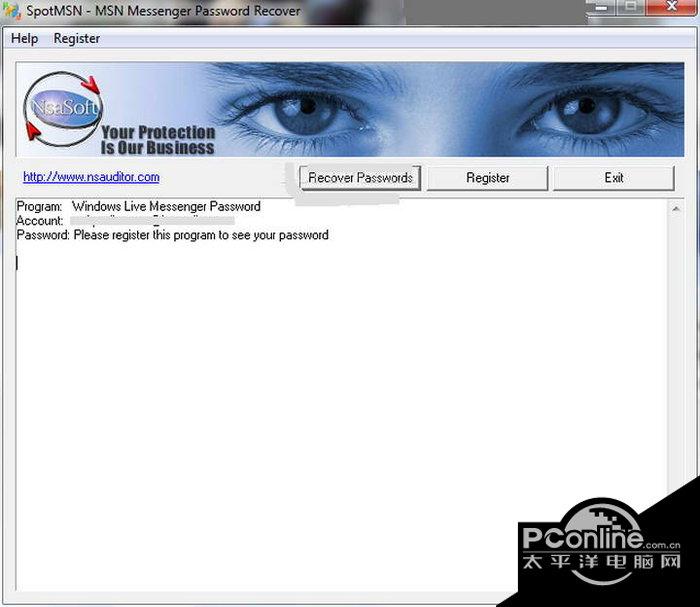Click the 'Please register this program' password line

click(x=172, y=235)
